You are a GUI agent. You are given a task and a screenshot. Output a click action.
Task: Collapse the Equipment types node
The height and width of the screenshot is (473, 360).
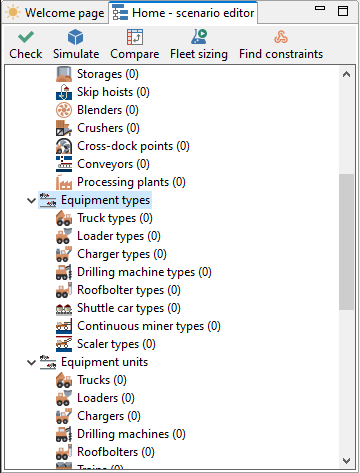31,201
